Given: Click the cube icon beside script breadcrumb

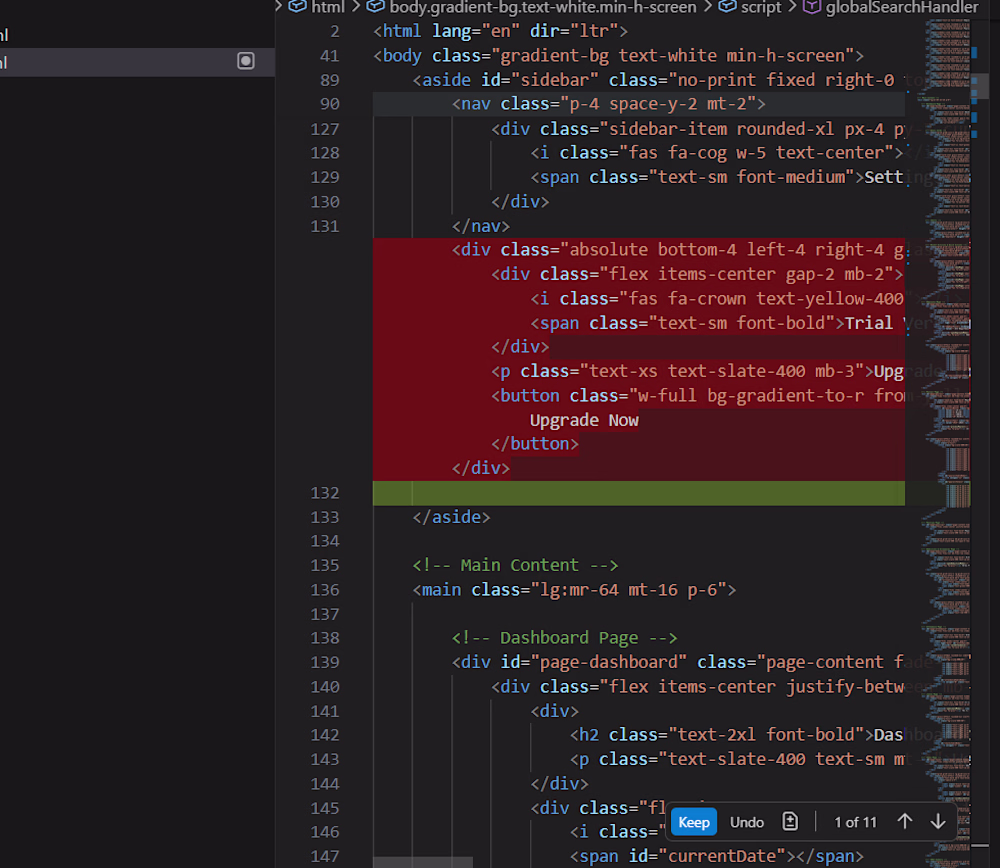Looking at the screenshot, I should pos(727,7).
